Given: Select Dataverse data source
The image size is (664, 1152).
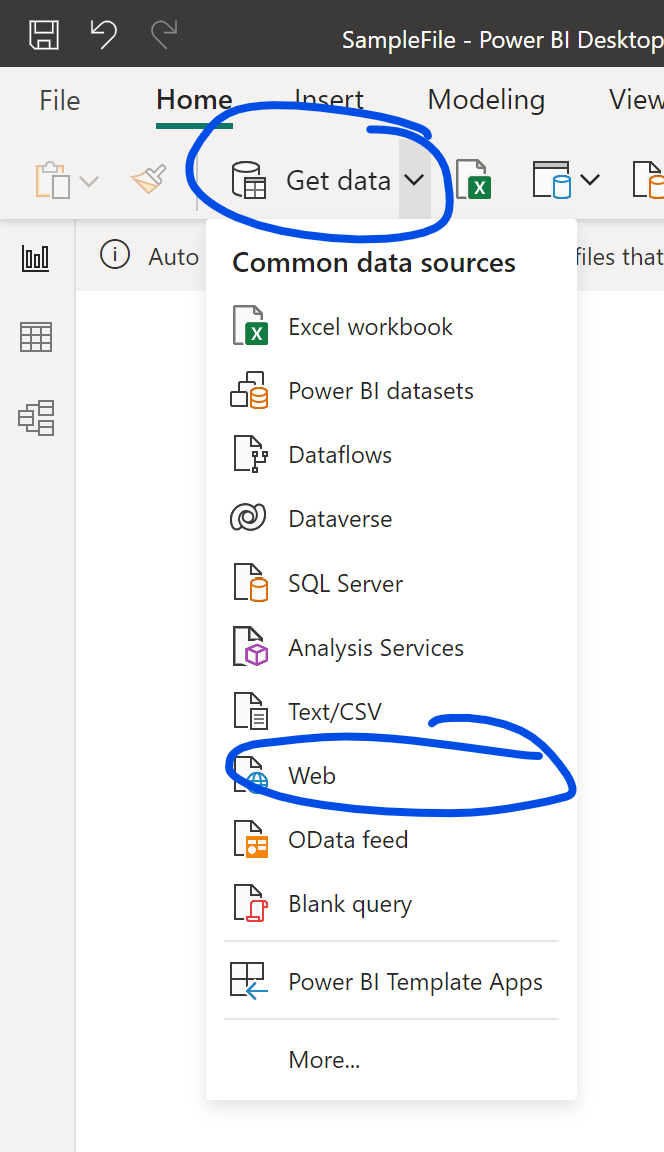Looking at the screenshot, I should [x=391, y=519].
